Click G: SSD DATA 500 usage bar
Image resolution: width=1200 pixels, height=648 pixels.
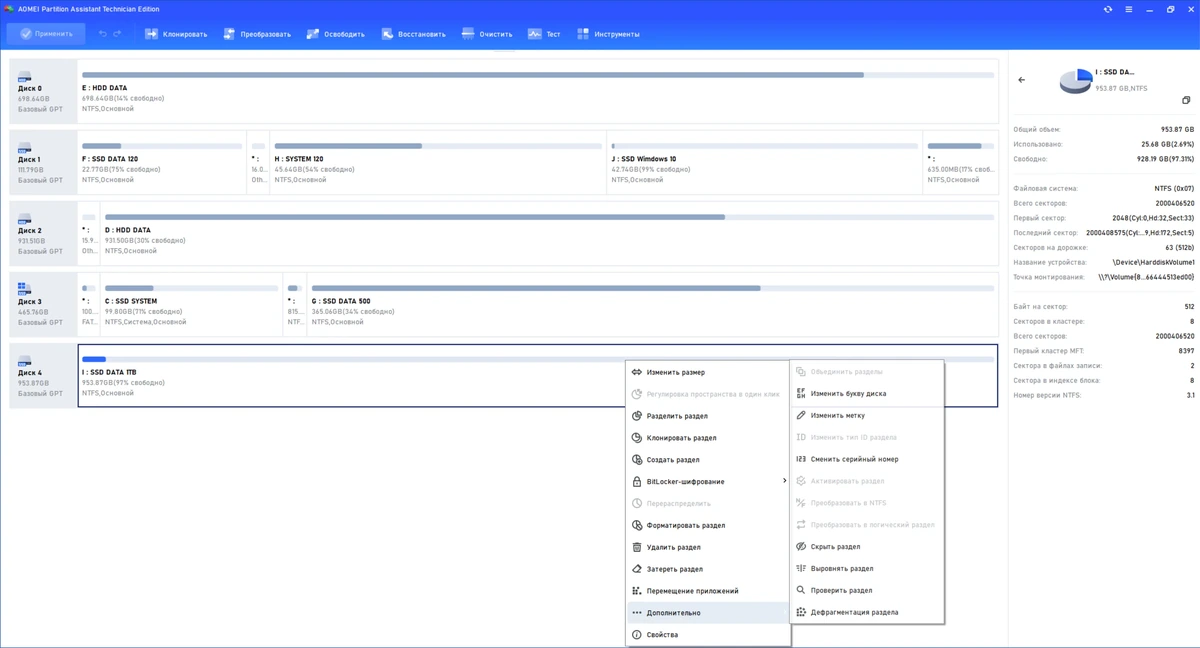653,288
